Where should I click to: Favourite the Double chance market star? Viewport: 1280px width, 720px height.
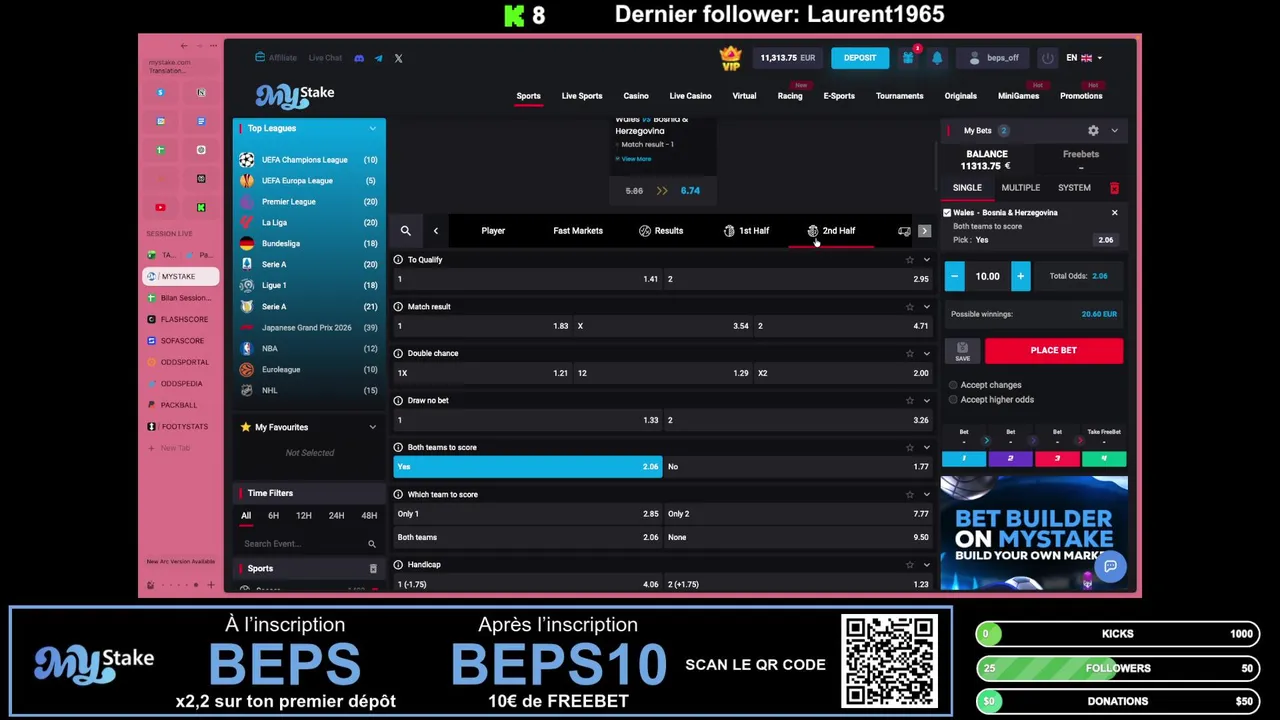point(909,354)
